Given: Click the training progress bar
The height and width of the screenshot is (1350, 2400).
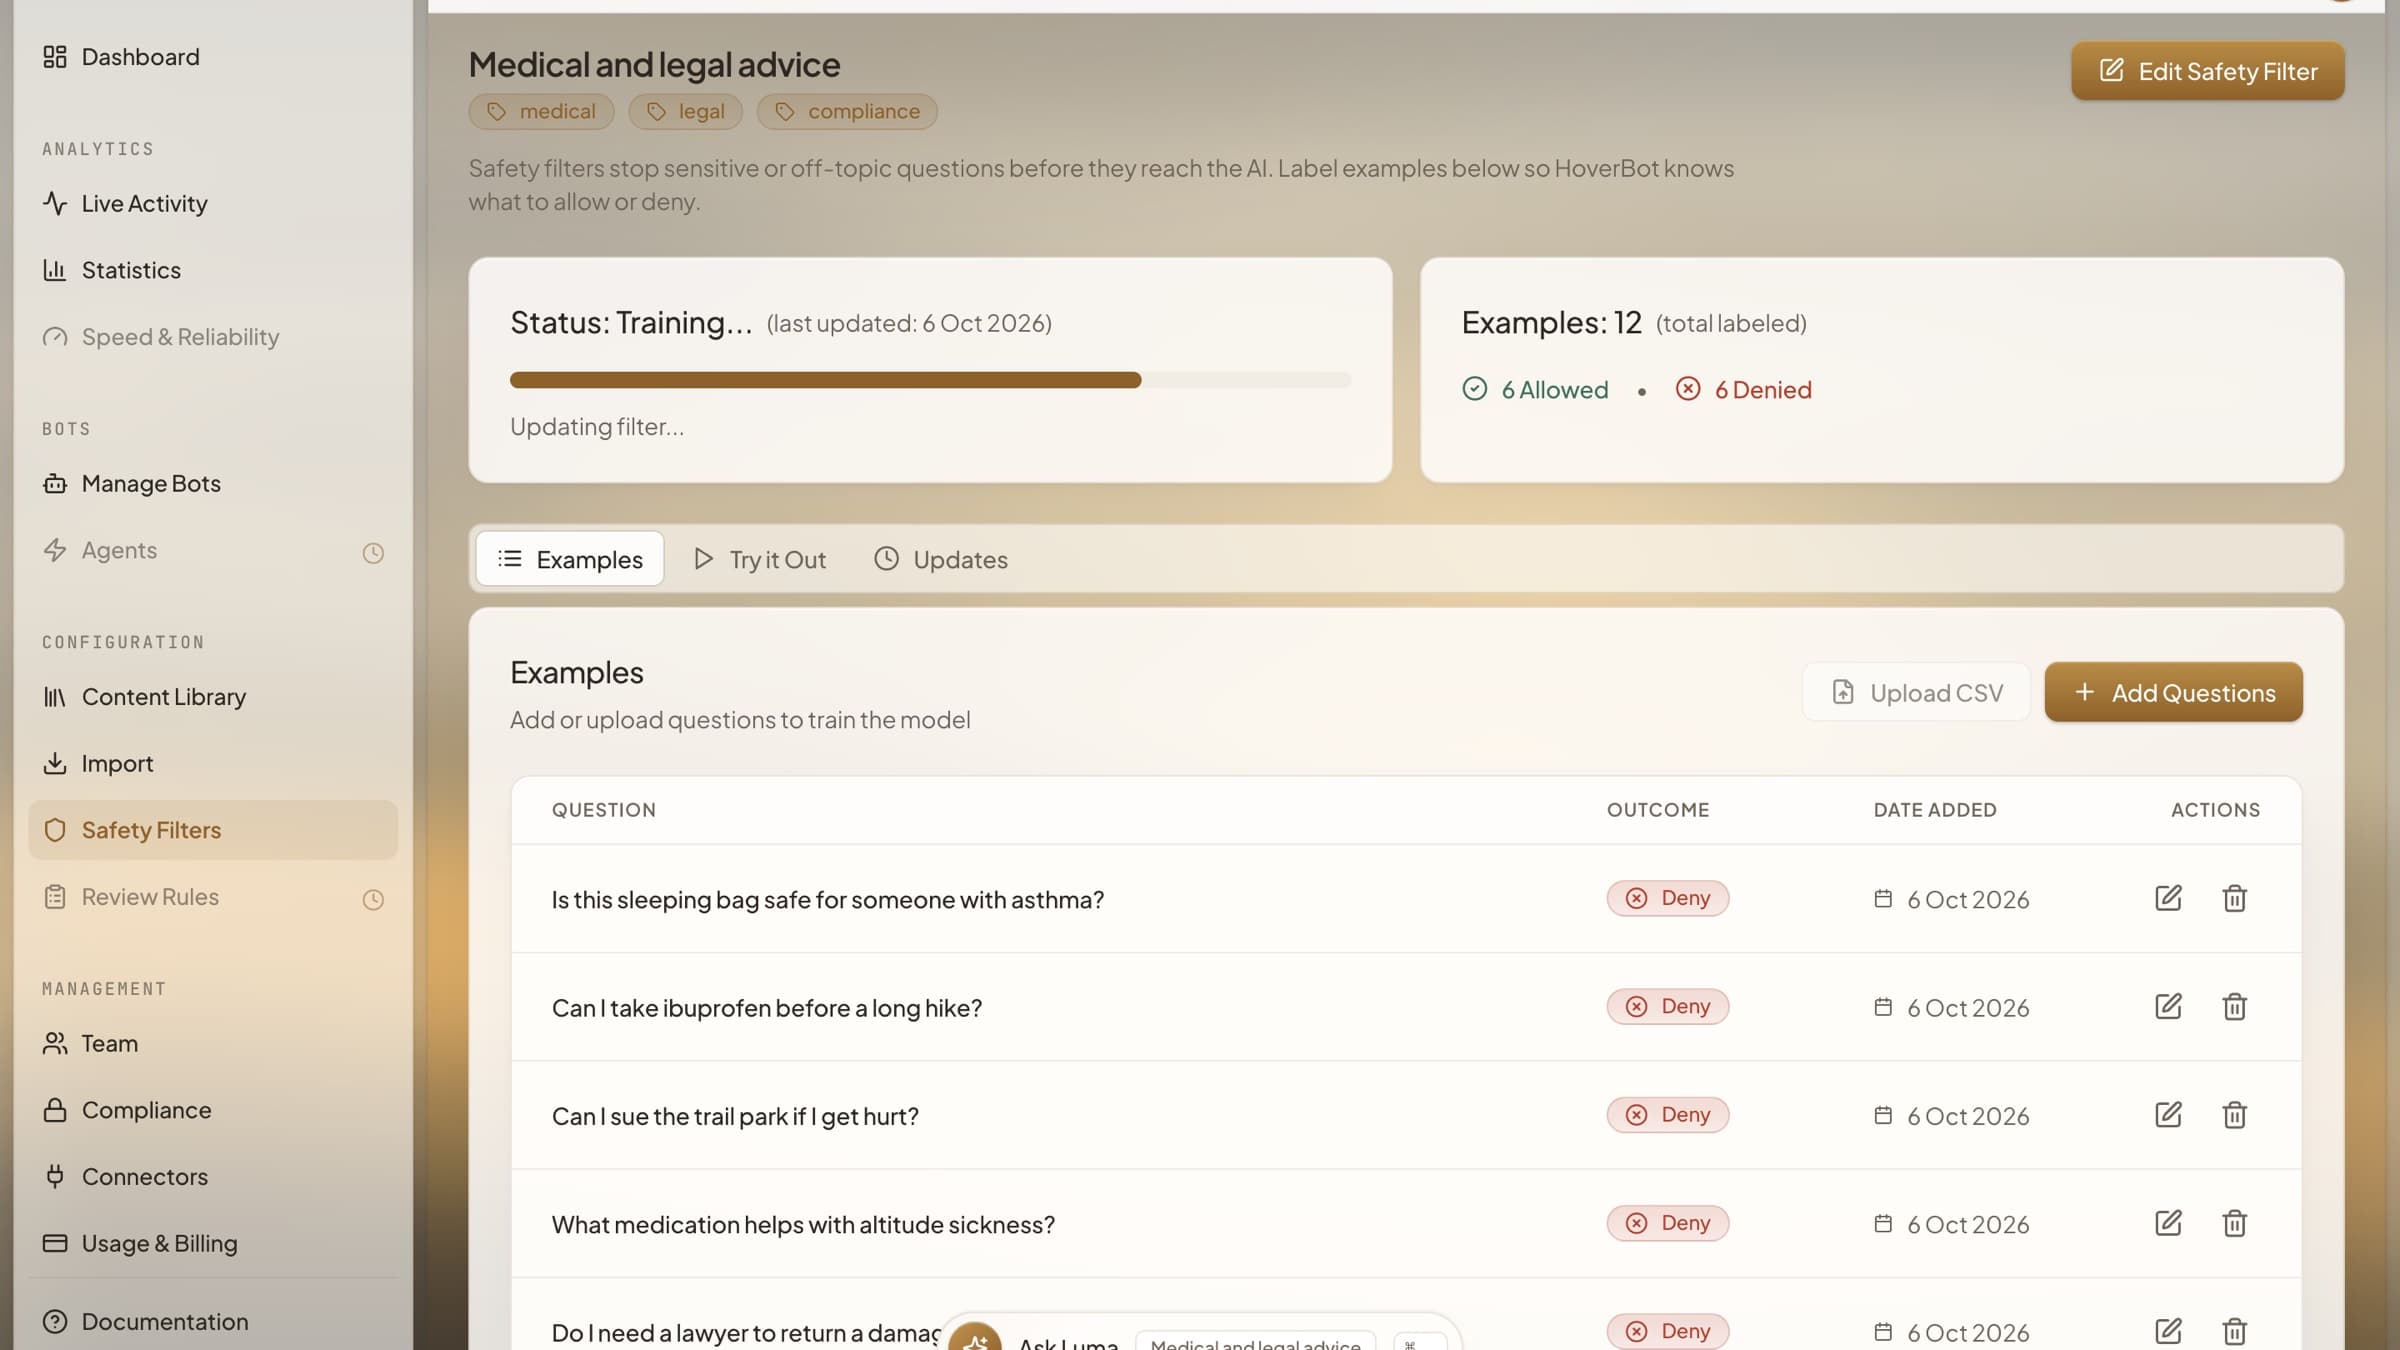Looking at the screenshot, I should [x=930, y=380].
